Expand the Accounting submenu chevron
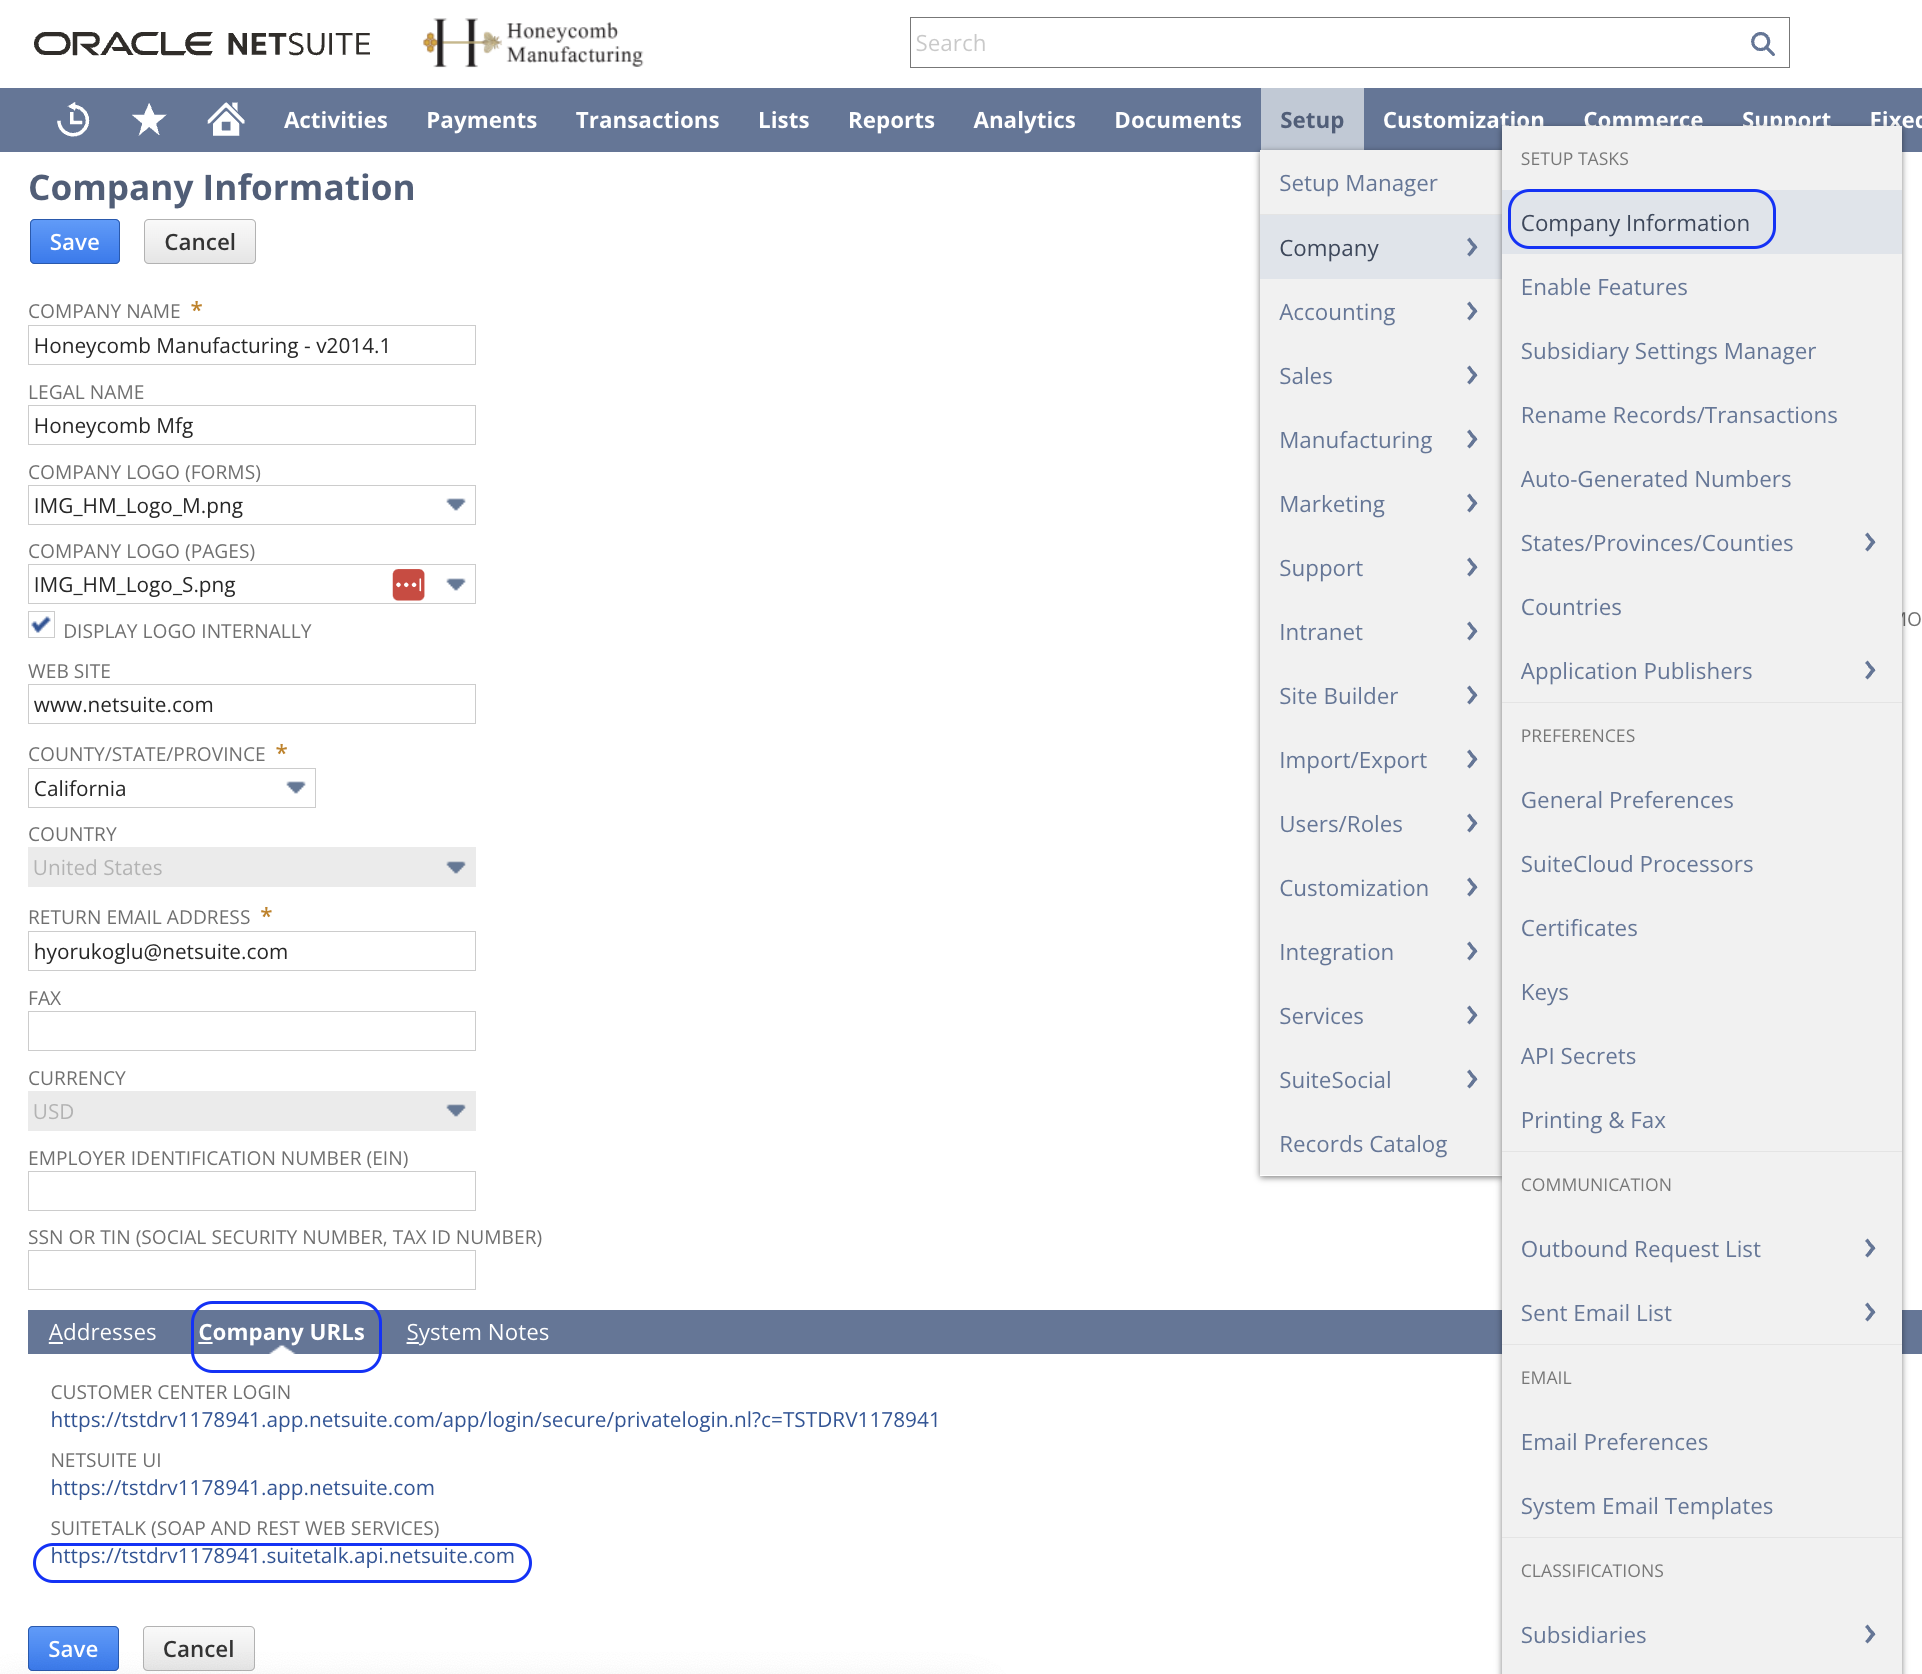Image resolution: width=1922 pixels, height=1674 pixels. [x=1471, y=311]
